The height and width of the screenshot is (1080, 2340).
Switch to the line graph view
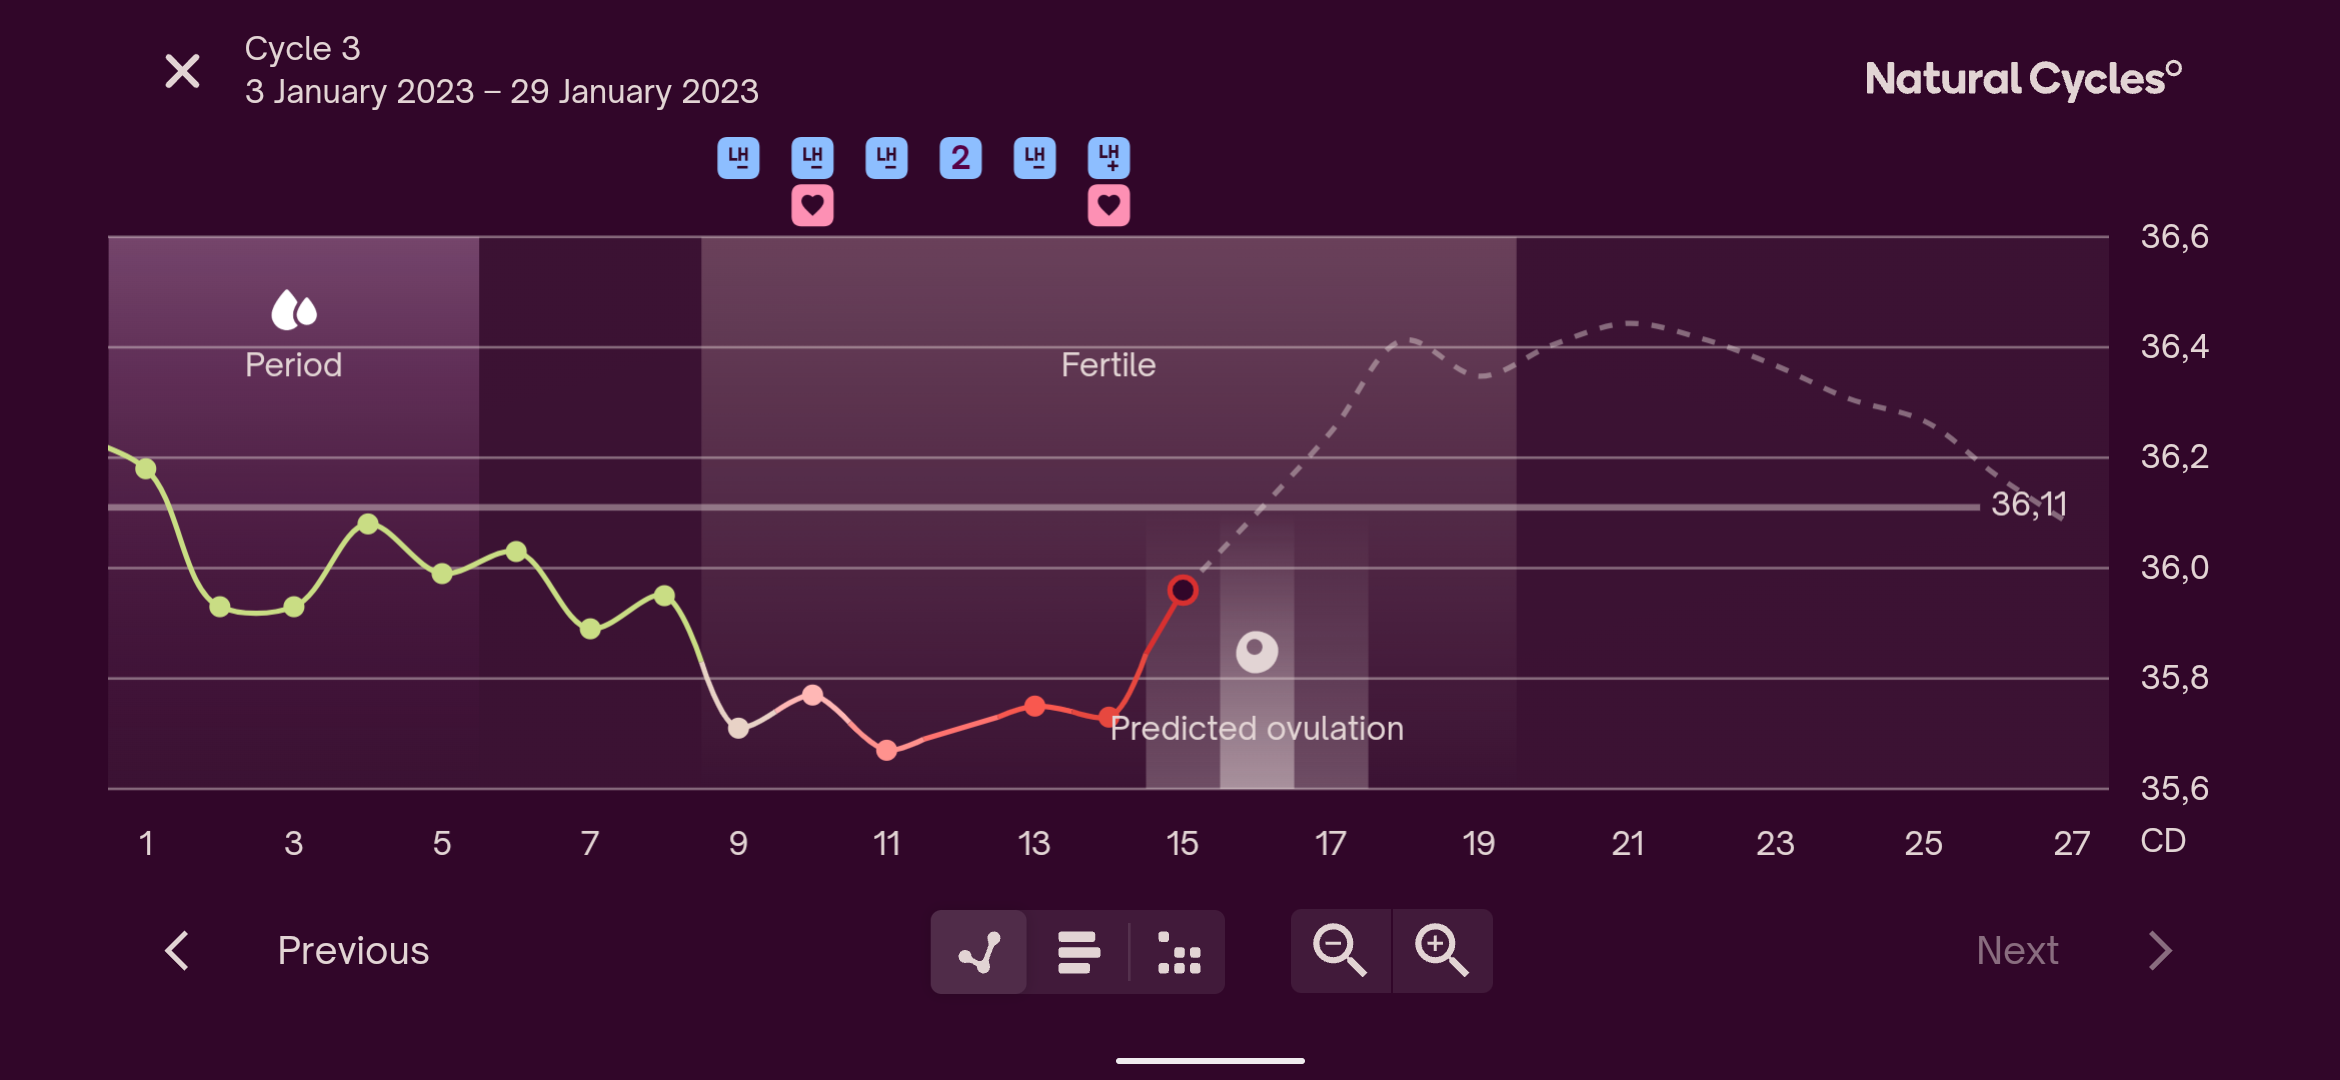coord(978,952)
